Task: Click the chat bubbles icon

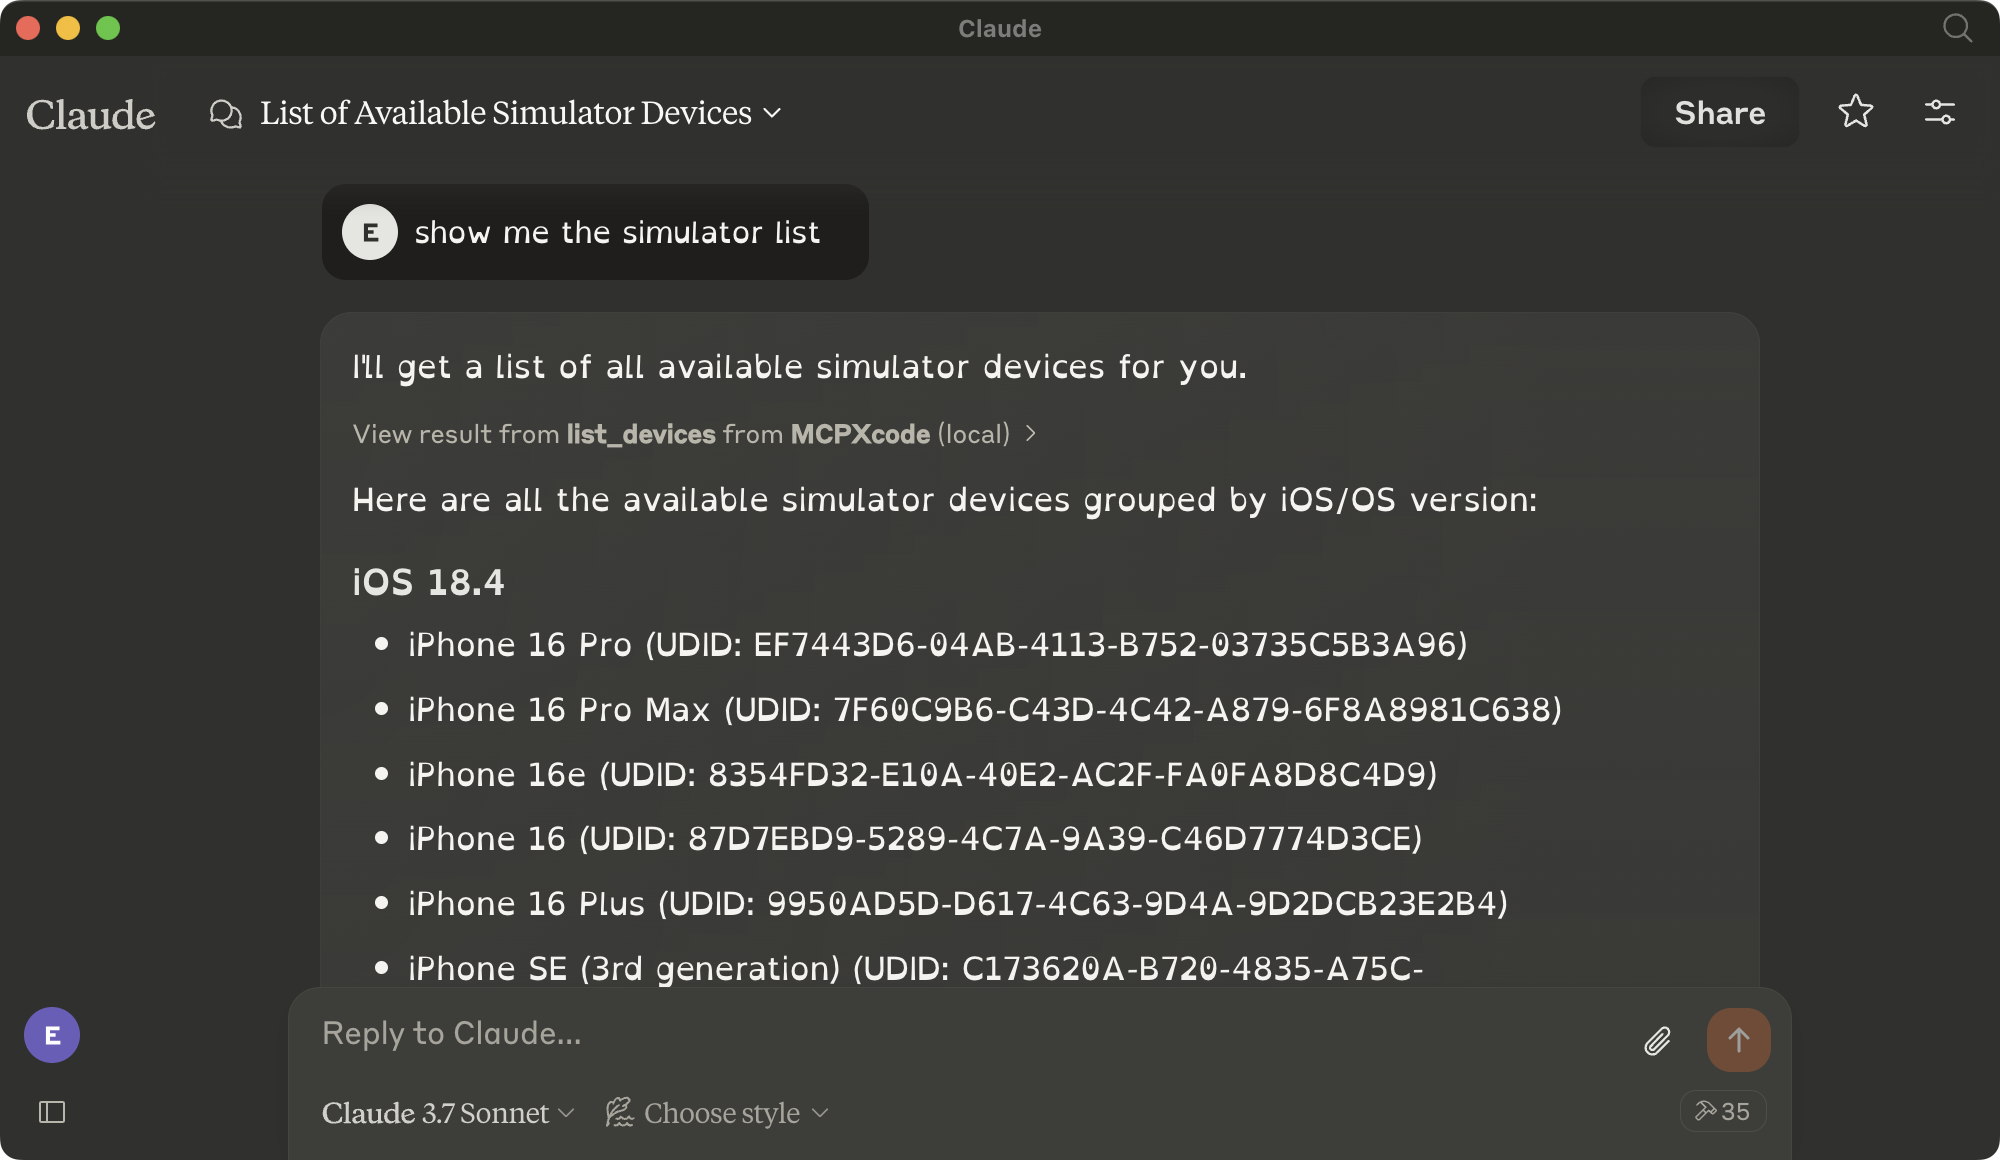Action: [226, 114]
